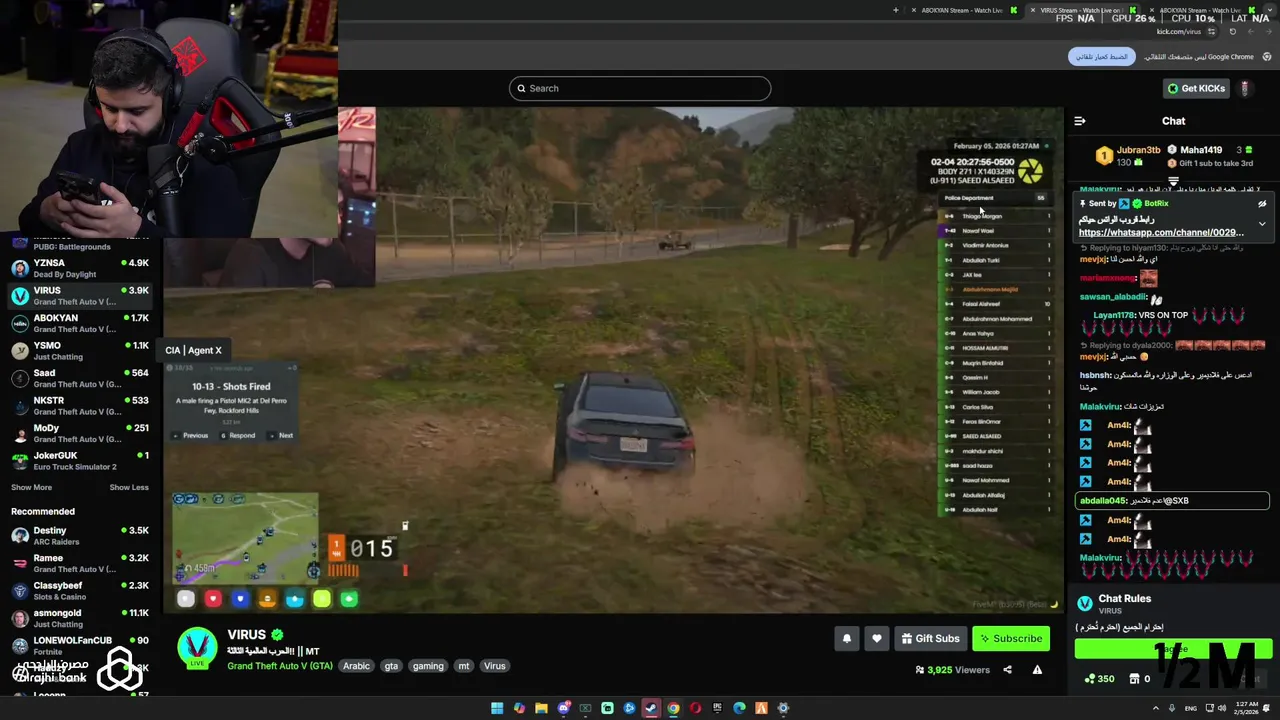
Task: Open the Opera browser taskbar icon
Action: [x=695, y=708]
